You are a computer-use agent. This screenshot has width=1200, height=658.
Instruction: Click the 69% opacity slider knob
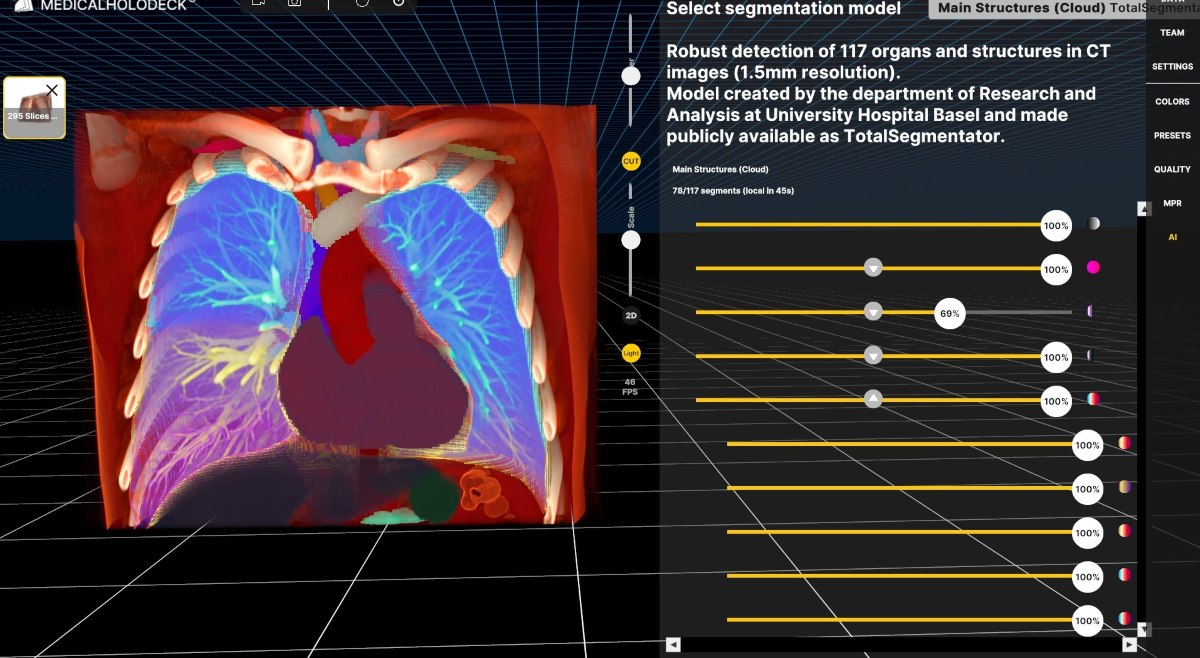coord(948,313)
